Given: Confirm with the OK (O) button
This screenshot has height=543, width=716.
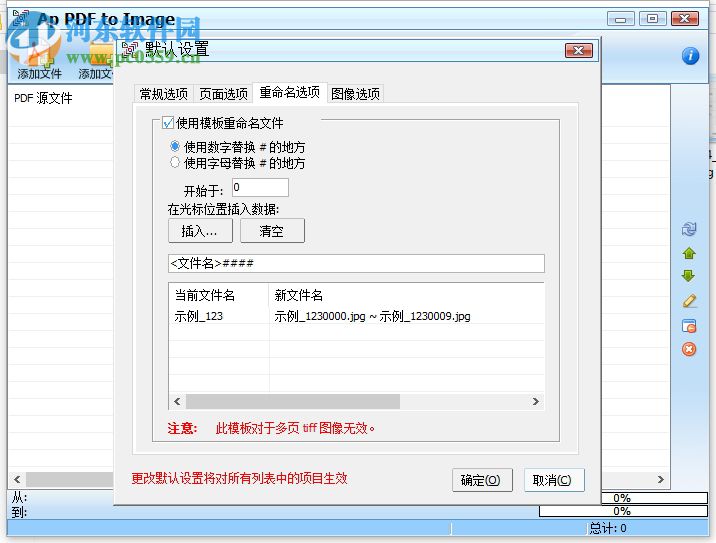Looking at the screenshot, I should 482,480.
